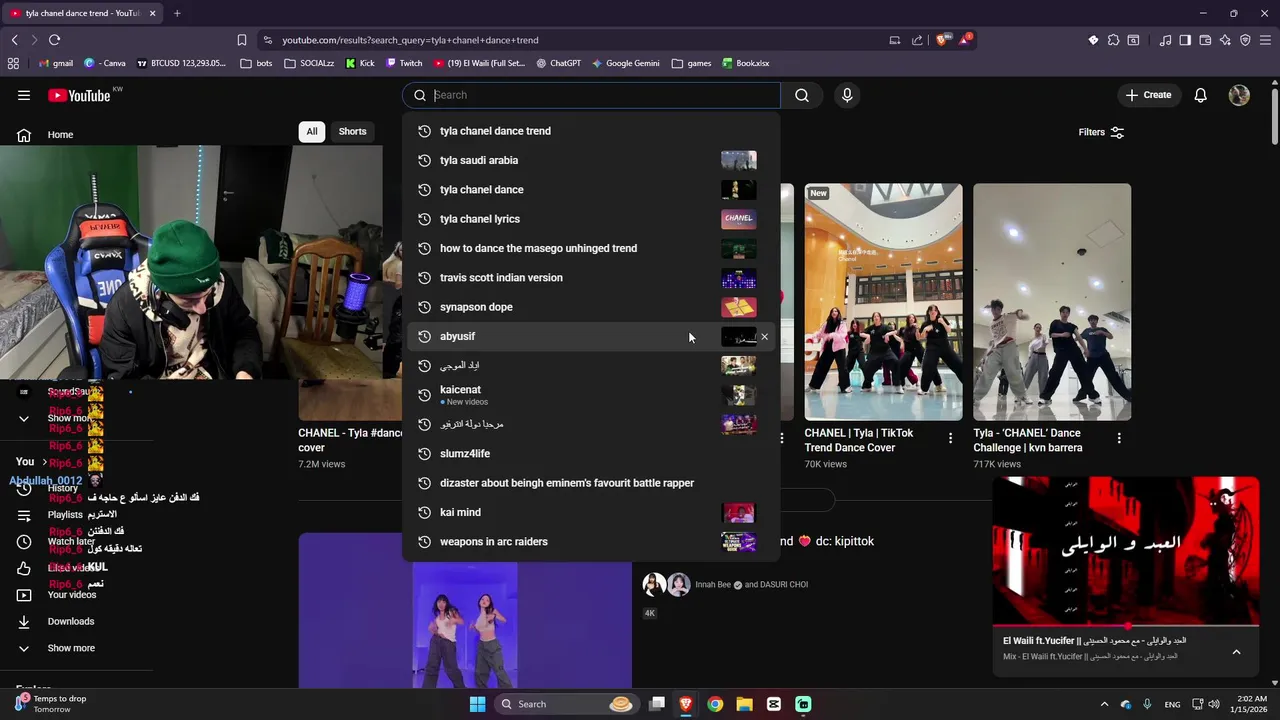Pick 'slumz4life' from search history
The width and height of the screenshot is (1280, 720).
pos(590,453)
